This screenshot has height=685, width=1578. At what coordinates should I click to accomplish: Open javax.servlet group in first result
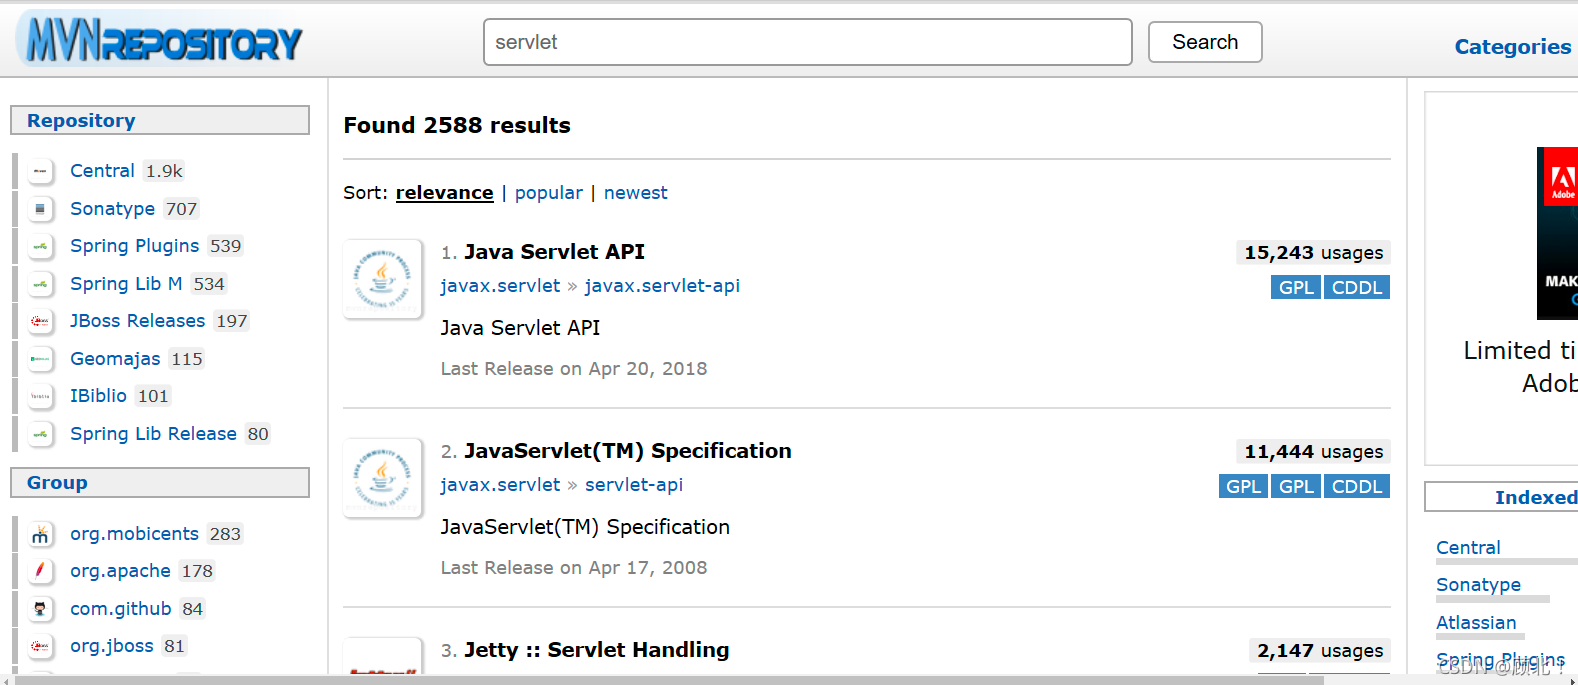[x=500, y=286]
